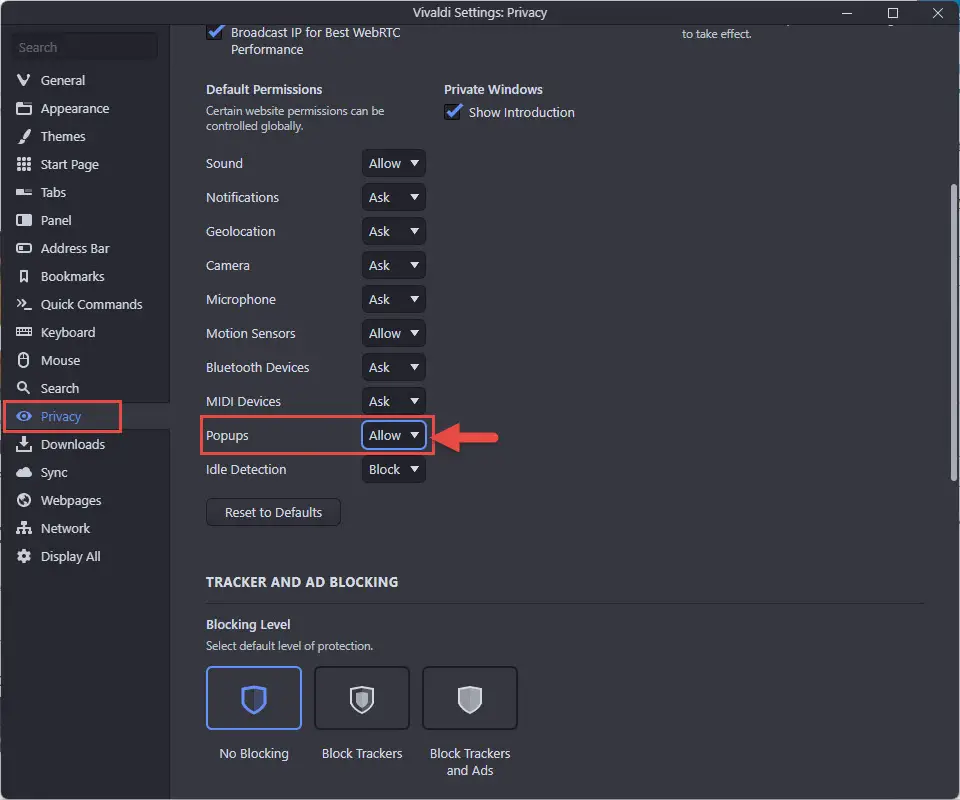Screen dimensions: 960x800
Task: Go to Tabs settings
Action: point(53,192)
